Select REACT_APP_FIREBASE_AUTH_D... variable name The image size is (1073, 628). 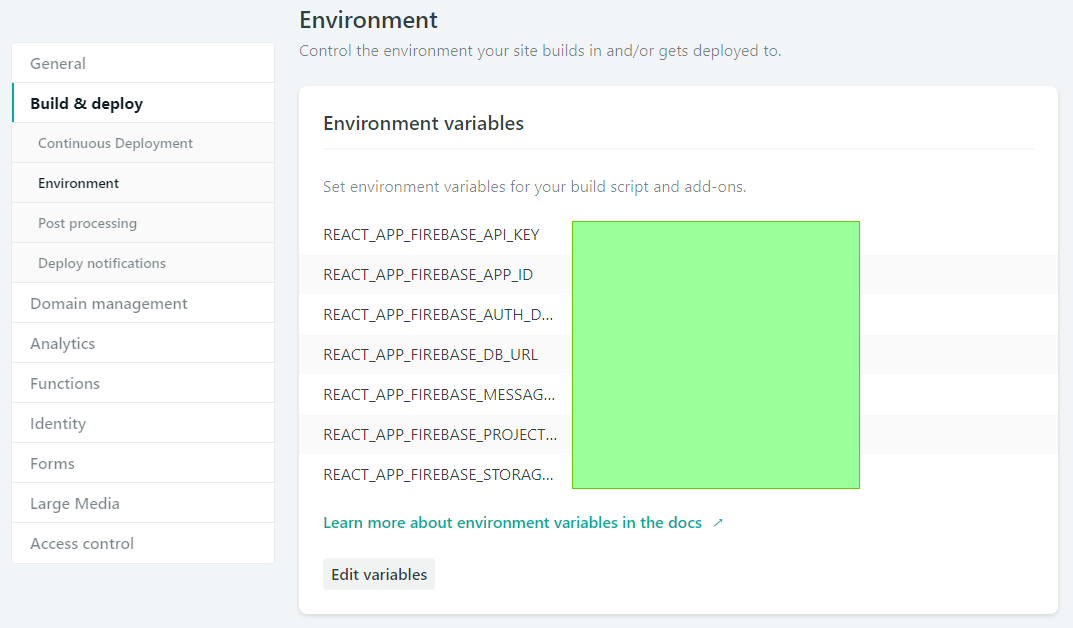pos(438,315)
